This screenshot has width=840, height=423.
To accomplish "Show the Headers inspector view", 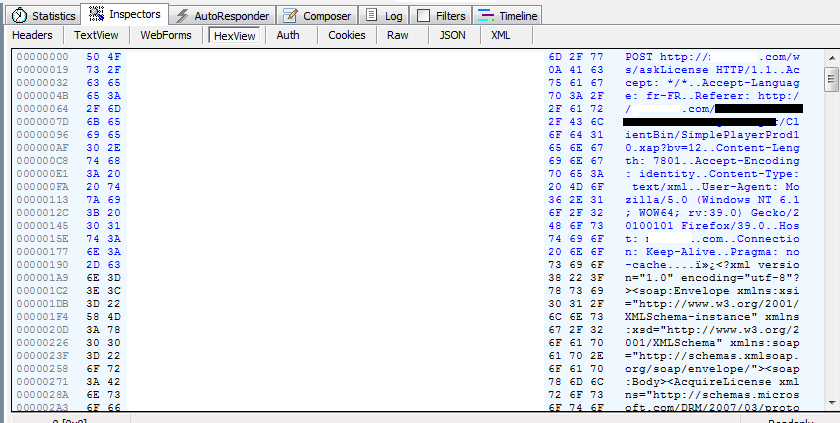I will (x=32, y=35).
